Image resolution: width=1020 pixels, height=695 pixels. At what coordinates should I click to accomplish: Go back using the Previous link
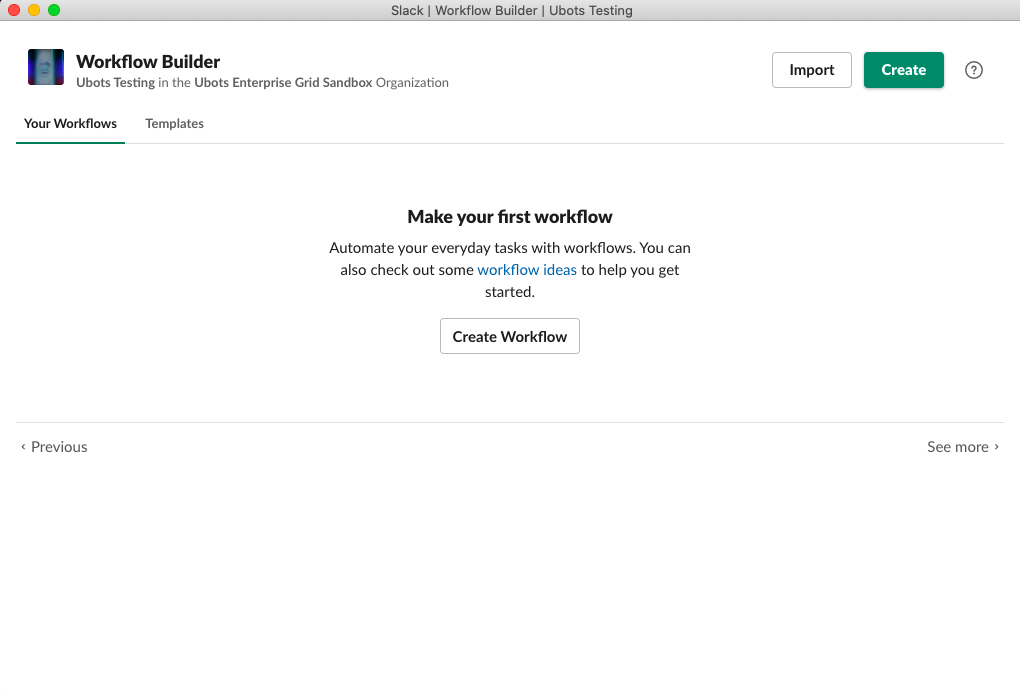tap(58, 447)
